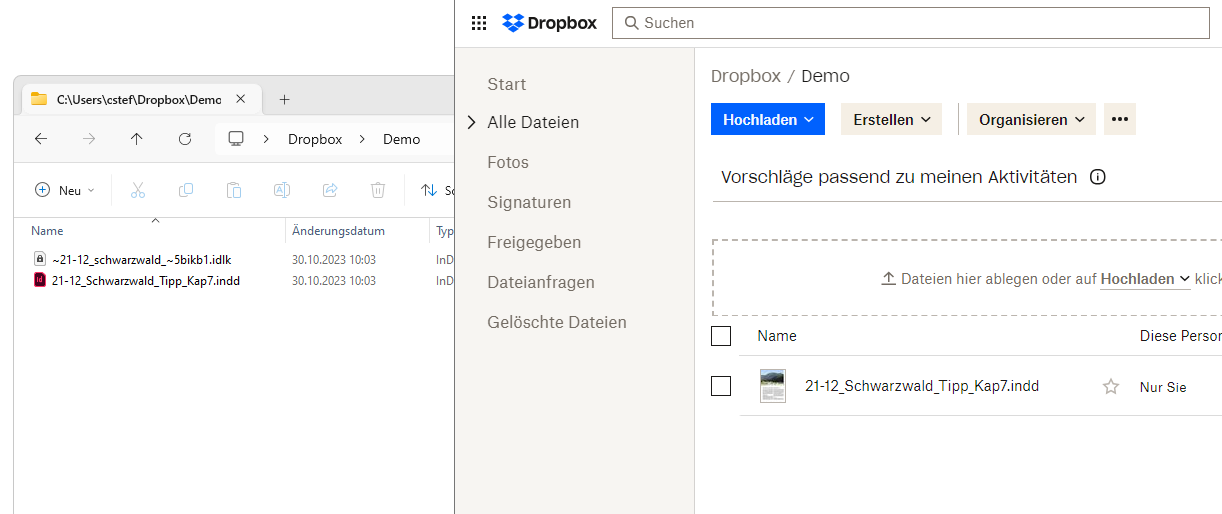Click the Dropbox breadcrumb link

pyautogui.click(x=744, y=76)
